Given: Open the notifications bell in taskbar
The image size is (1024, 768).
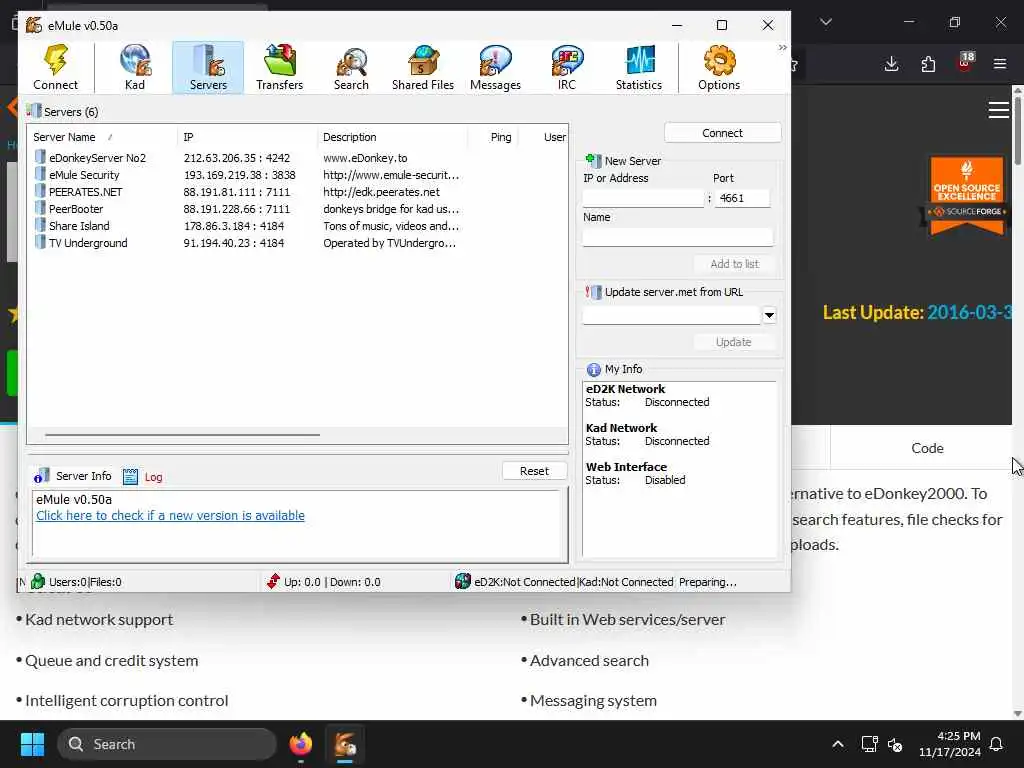Looking at the screenshot, I should (x=997, y=744).
